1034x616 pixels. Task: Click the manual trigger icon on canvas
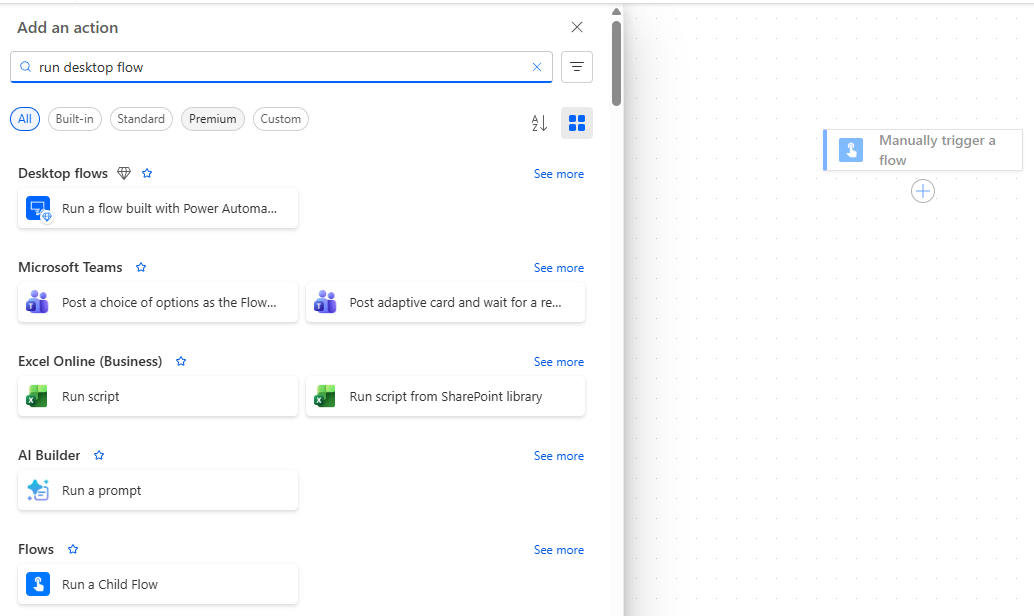click(x=851, y=150)
